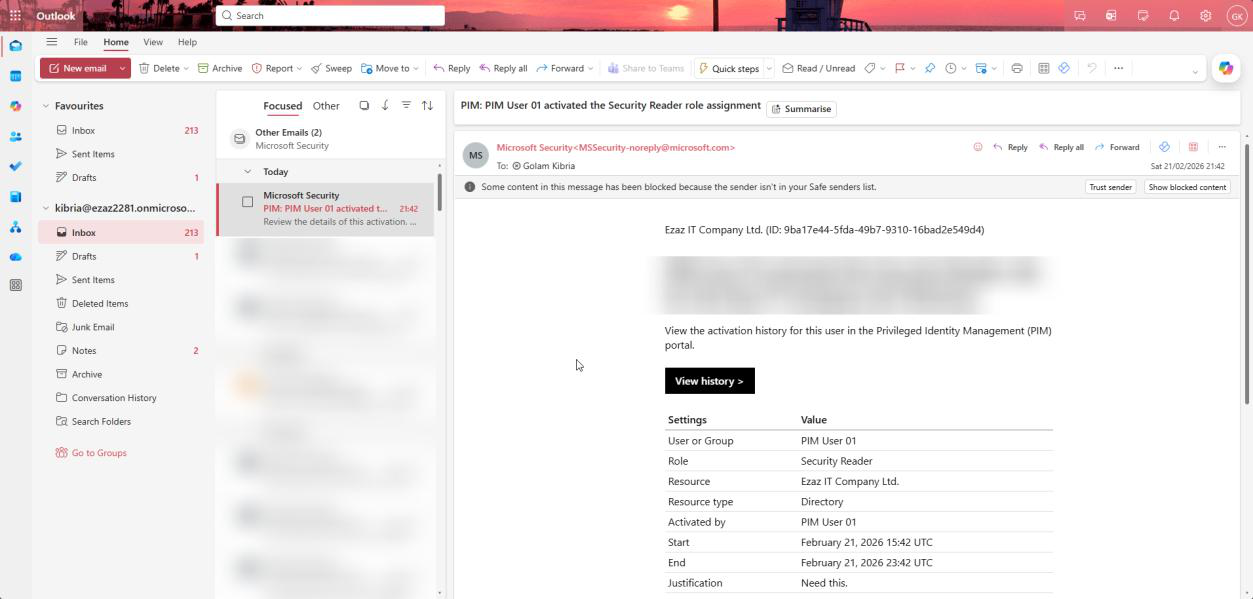The width and height of the screenshot is (1253, 599).
Task: Click the View history button in email
Action: point(710,381)
